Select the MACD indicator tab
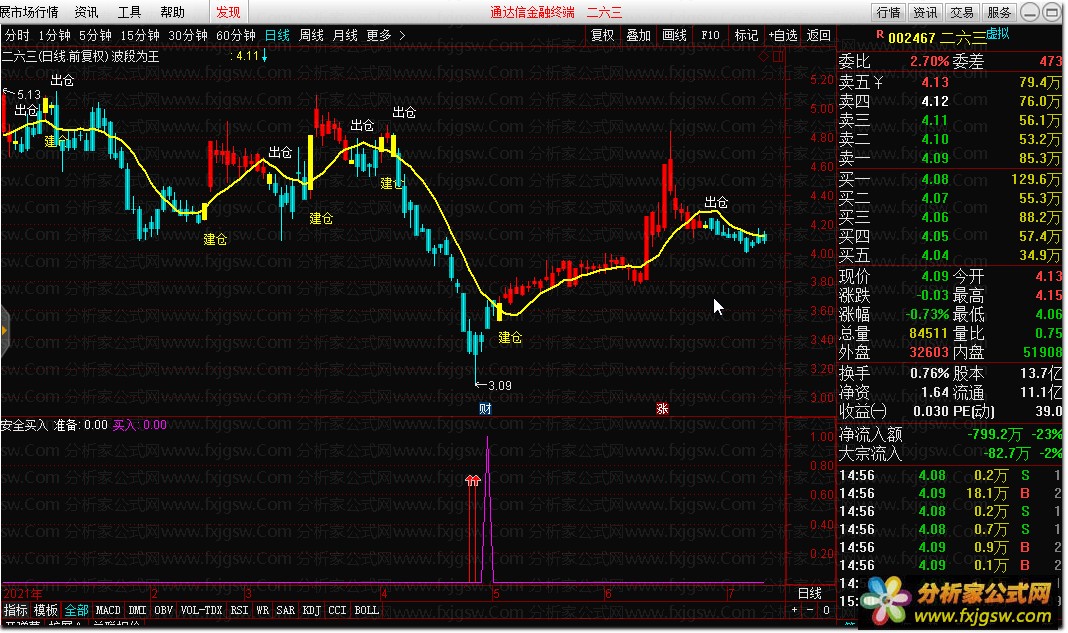 [x=108, y=610]
